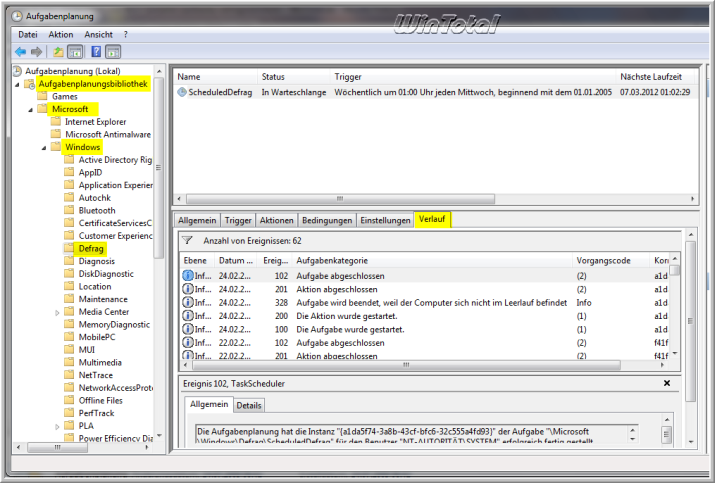Select the DiskDiagnostic folder
The width and height of the screenshot is (715, 483).
point(106,274)
